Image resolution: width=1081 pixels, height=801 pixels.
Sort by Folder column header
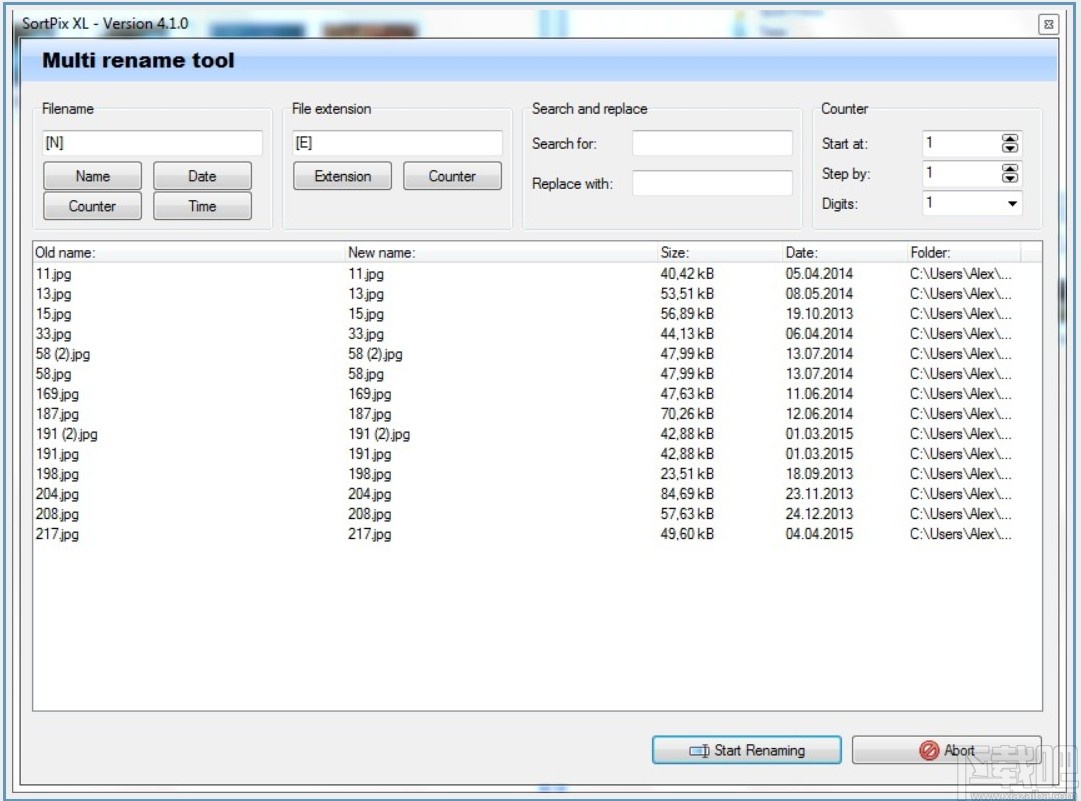coord(964,252)
